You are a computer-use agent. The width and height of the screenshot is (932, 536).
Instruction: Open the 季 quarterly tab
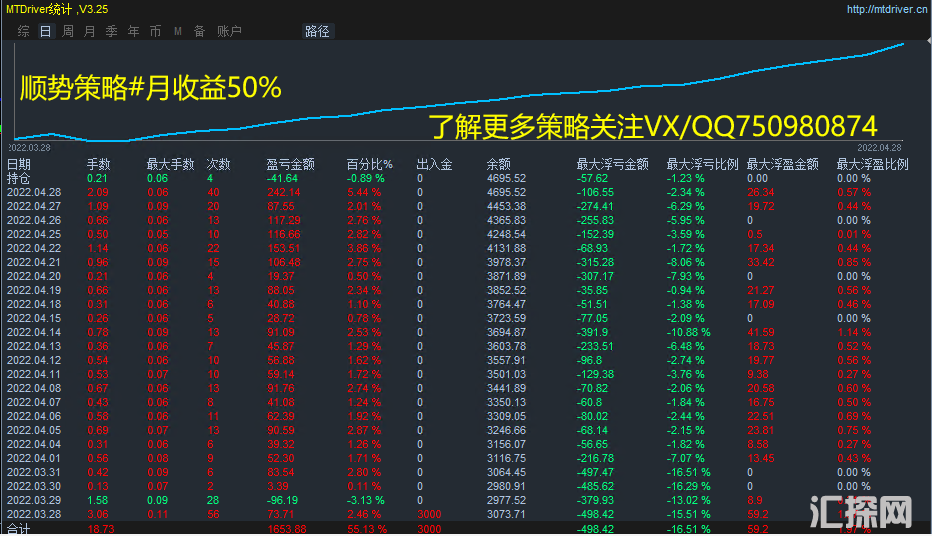[x=112, y=31]
